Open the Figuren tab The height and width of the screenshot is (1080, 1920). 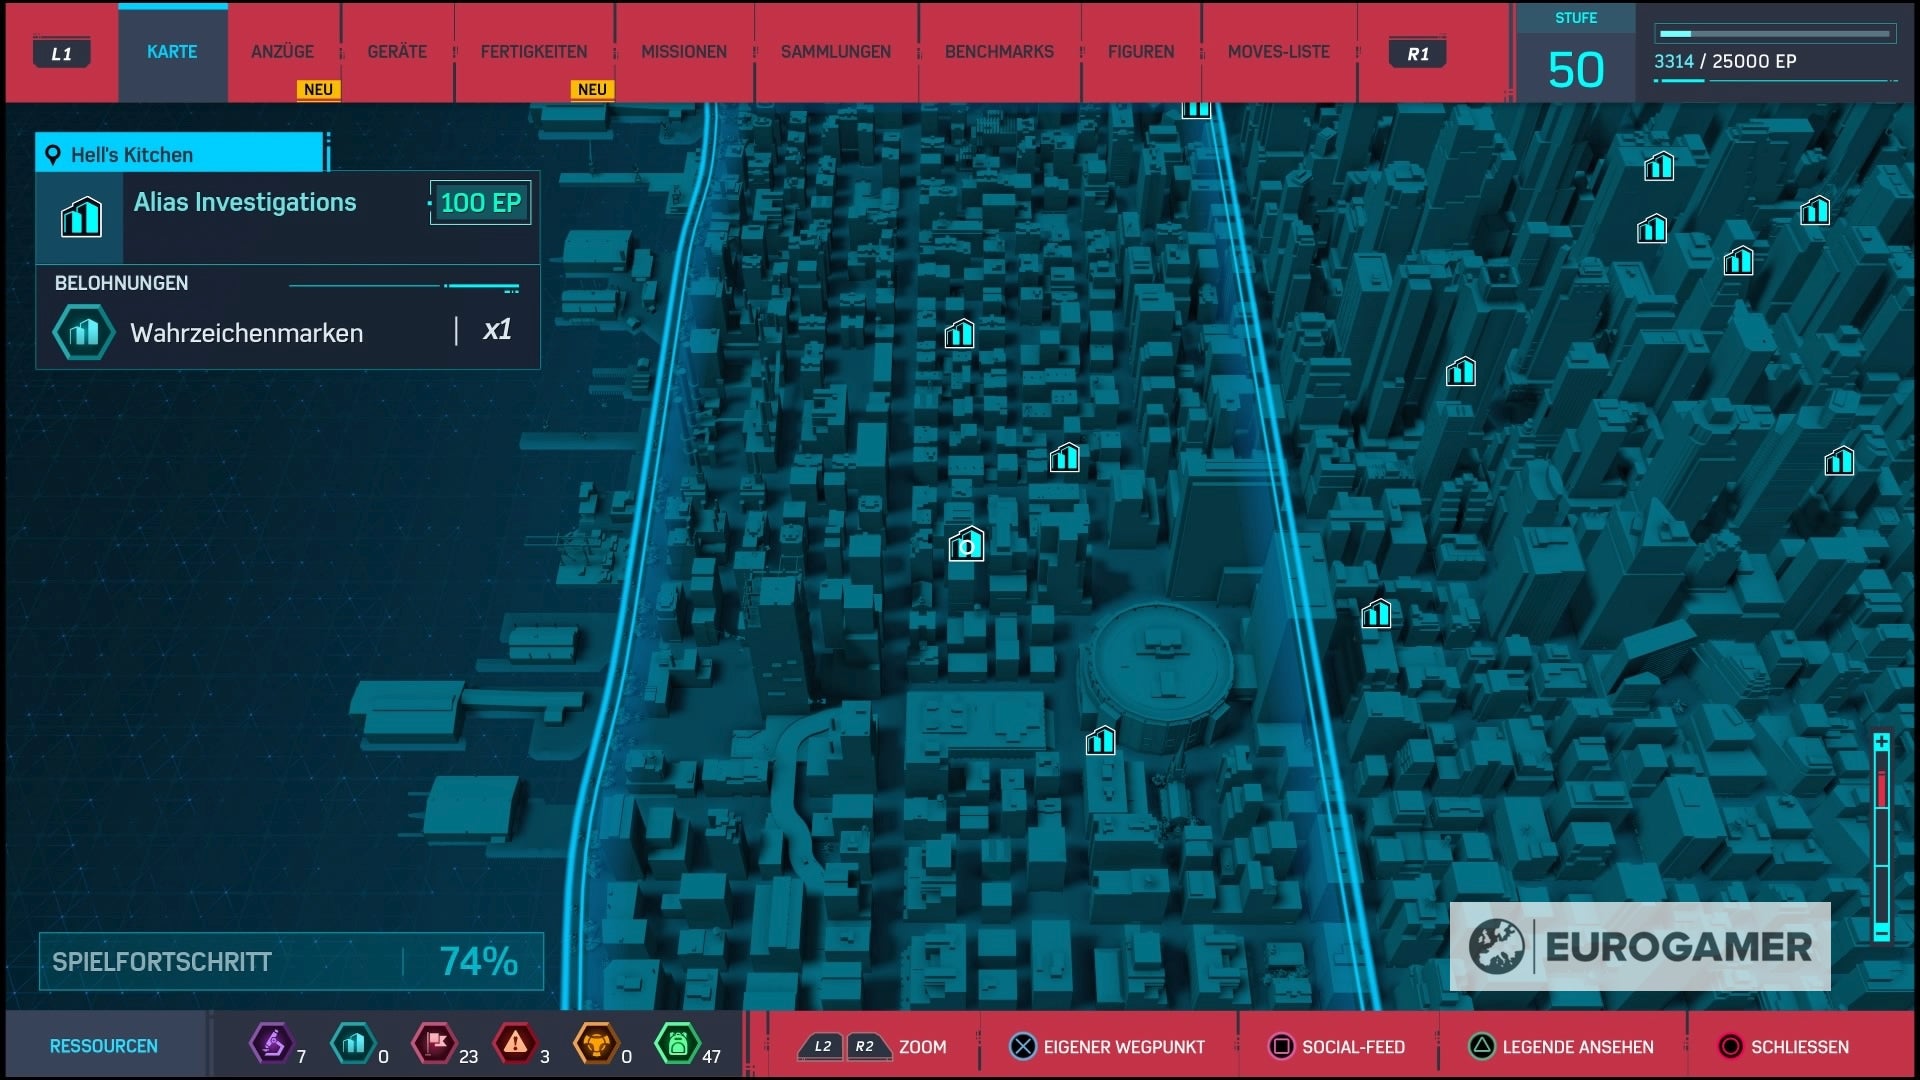click(1141, 52)
